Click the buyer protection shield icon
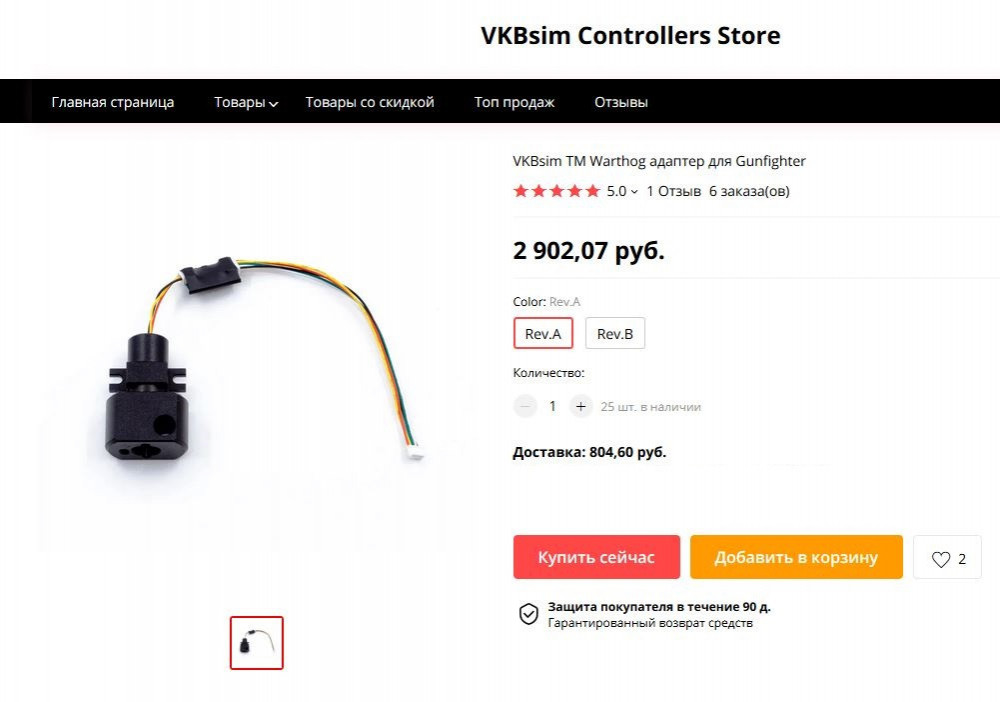 528,614
